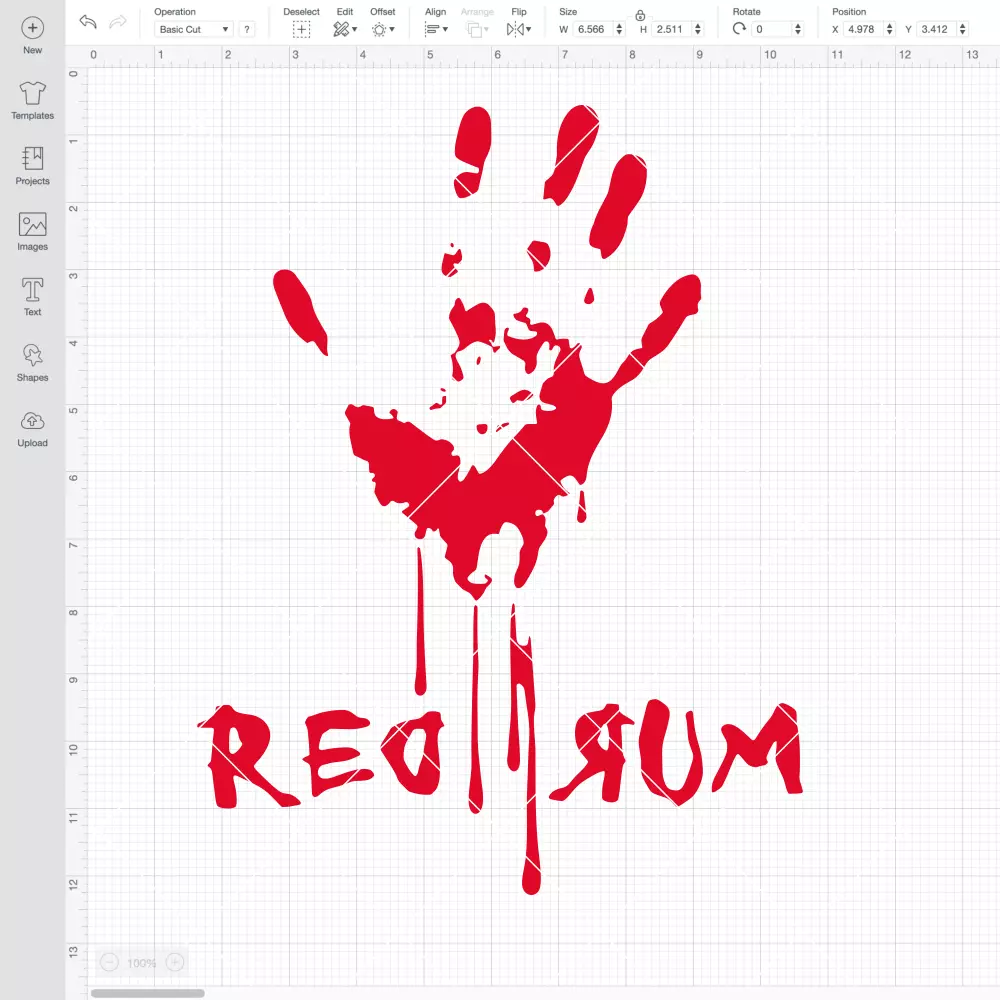1000x1000 pixels.
Task: Click the Undo arrow
Action: click(88, 22)
